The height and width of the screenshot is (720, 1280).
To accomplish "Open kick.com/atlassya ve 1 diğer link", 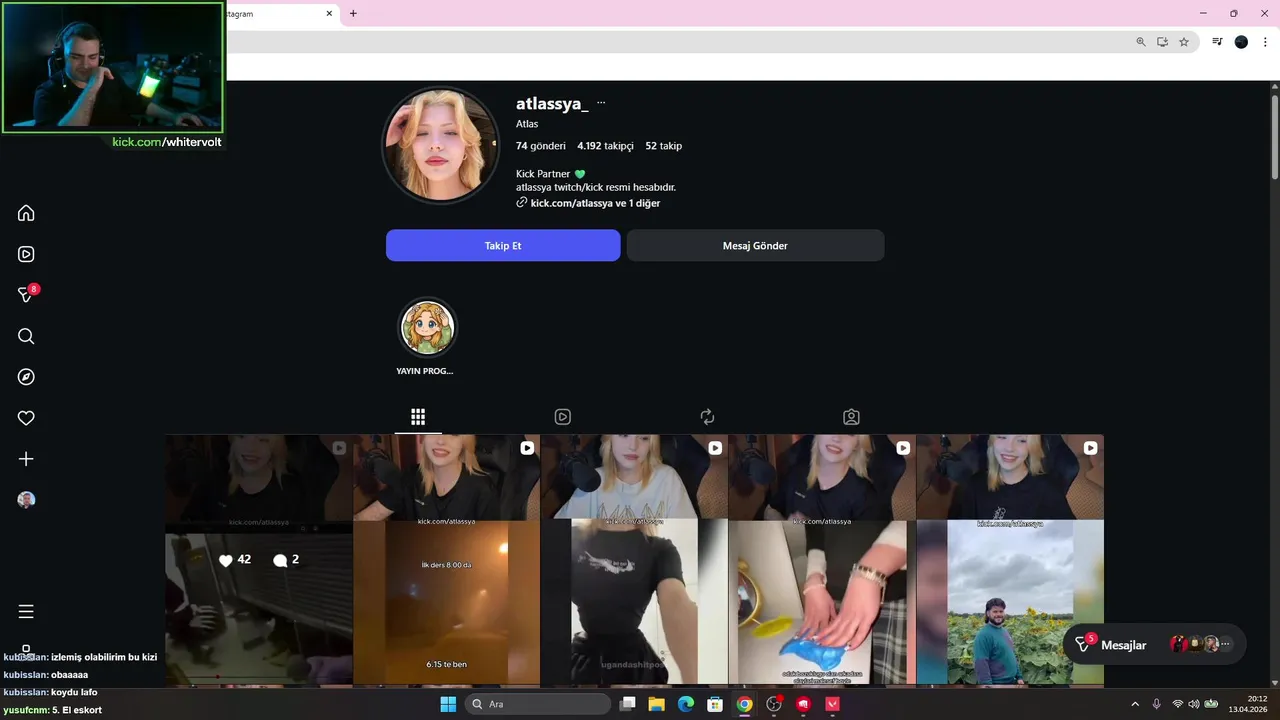I will (x=588, y=203).
